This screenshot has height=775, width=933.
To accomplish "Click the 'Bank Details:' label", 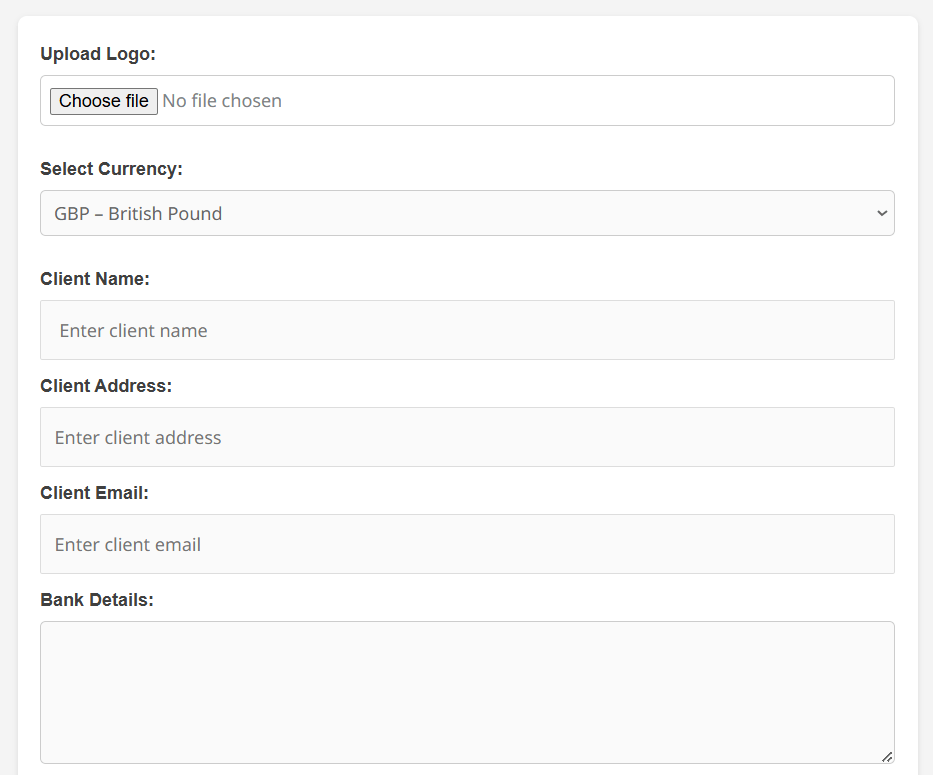I will pyautogui.click(x=97, y=600).
